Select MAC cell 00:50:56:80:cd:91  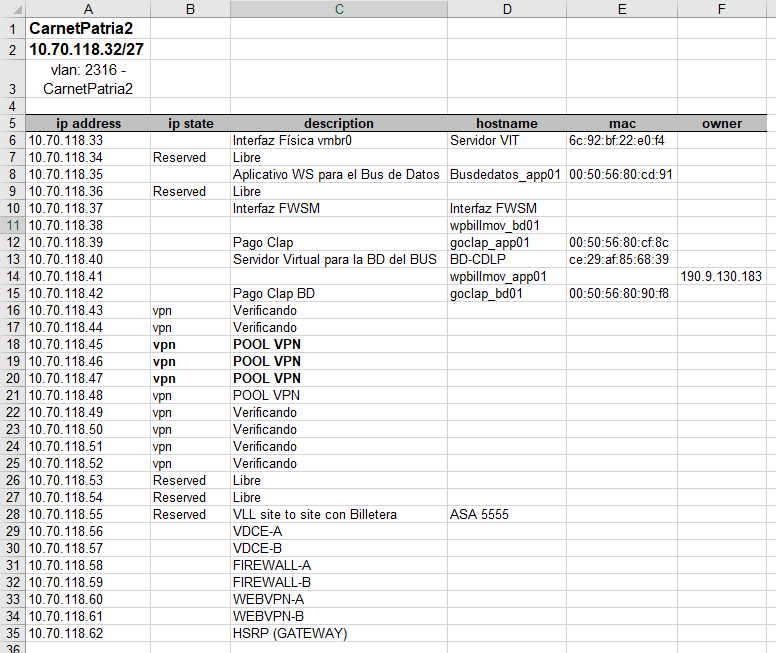point(622,174)
